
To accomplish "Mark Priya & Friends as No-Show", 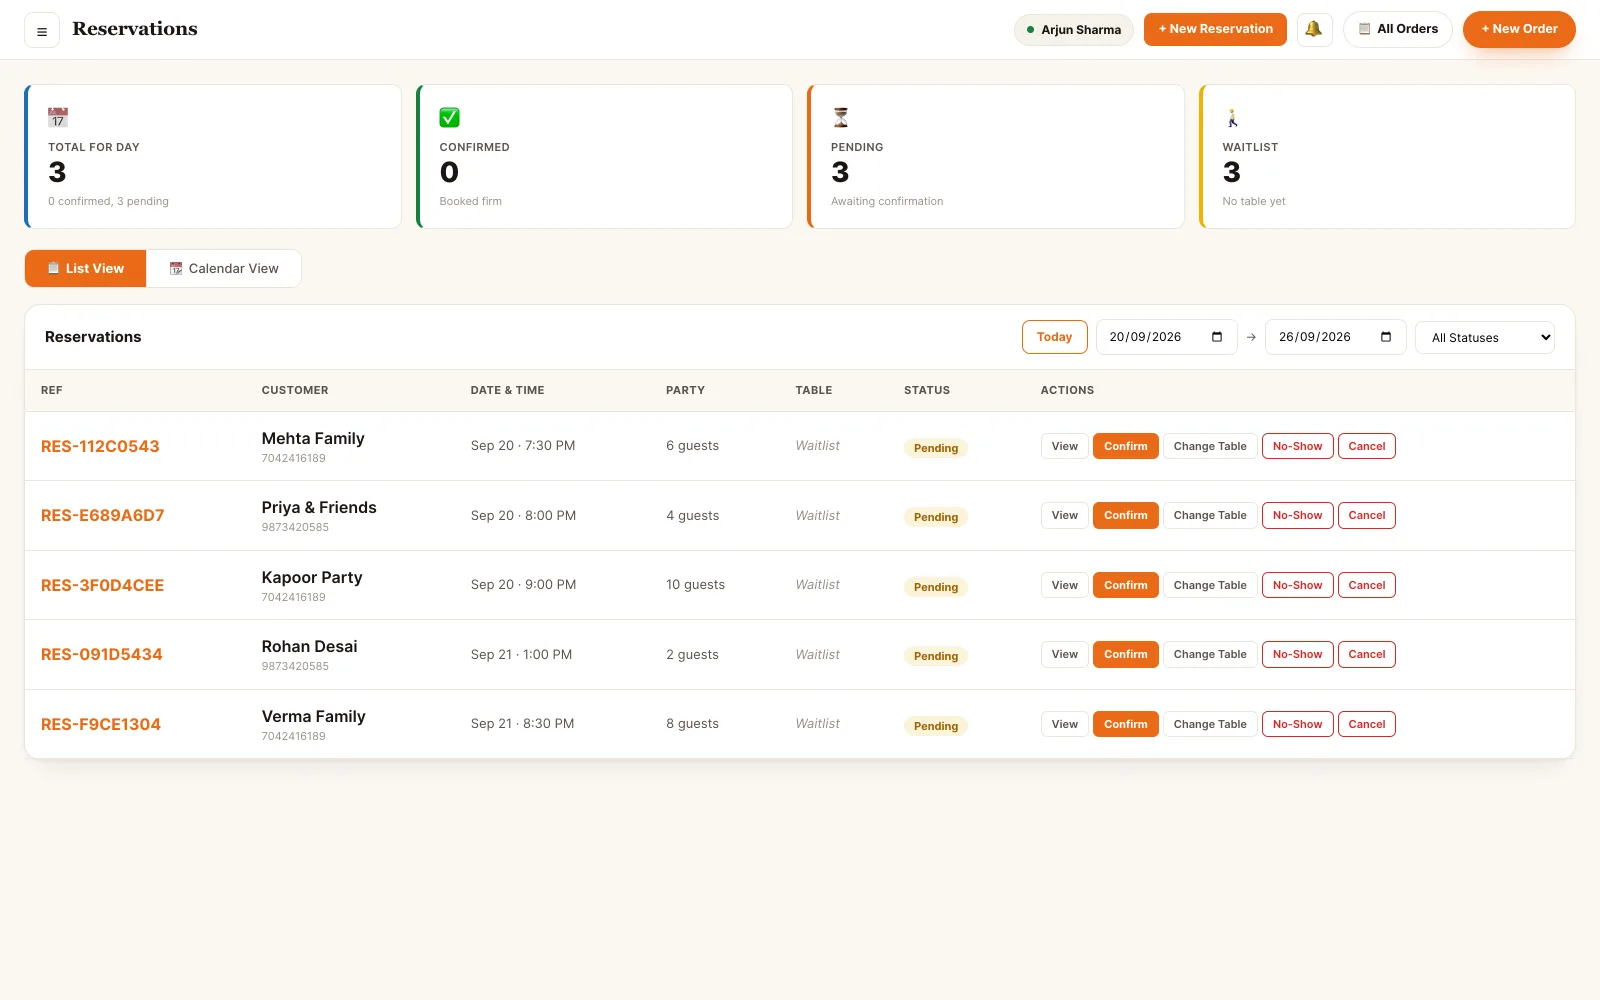I will click(x=1297, y=515).
